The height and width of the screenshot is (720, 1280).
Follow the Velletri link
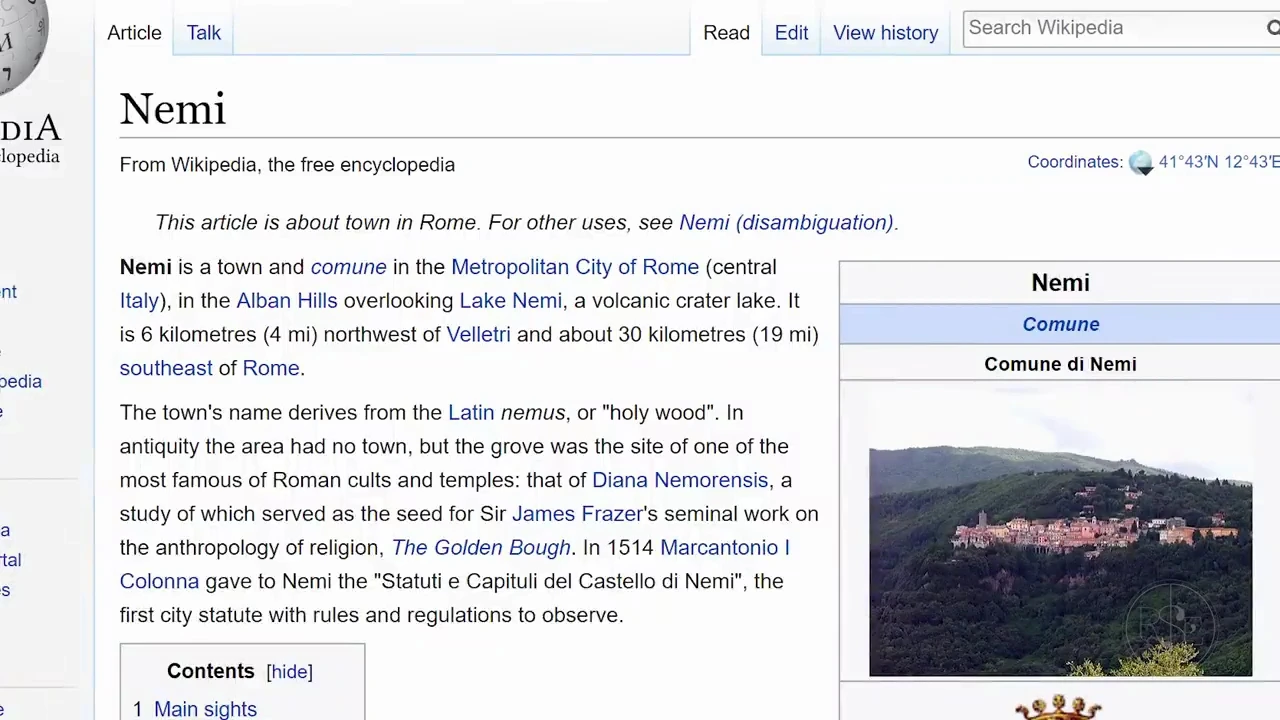(478, 334)
